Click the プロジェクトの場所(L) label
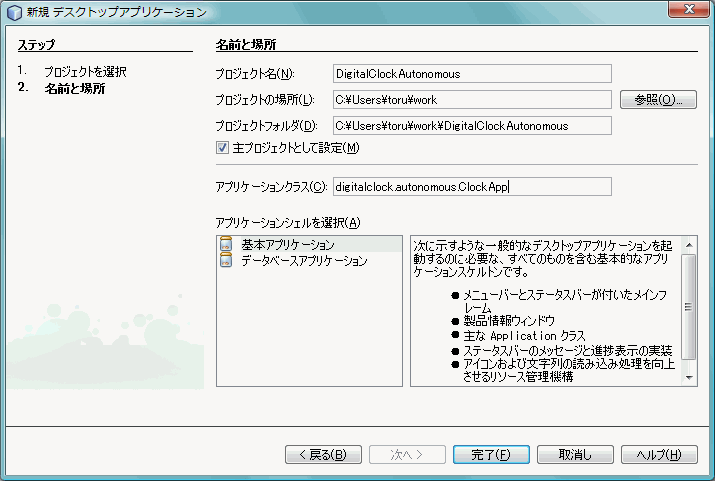Viewport: 715px width, 481px height. 265,99
